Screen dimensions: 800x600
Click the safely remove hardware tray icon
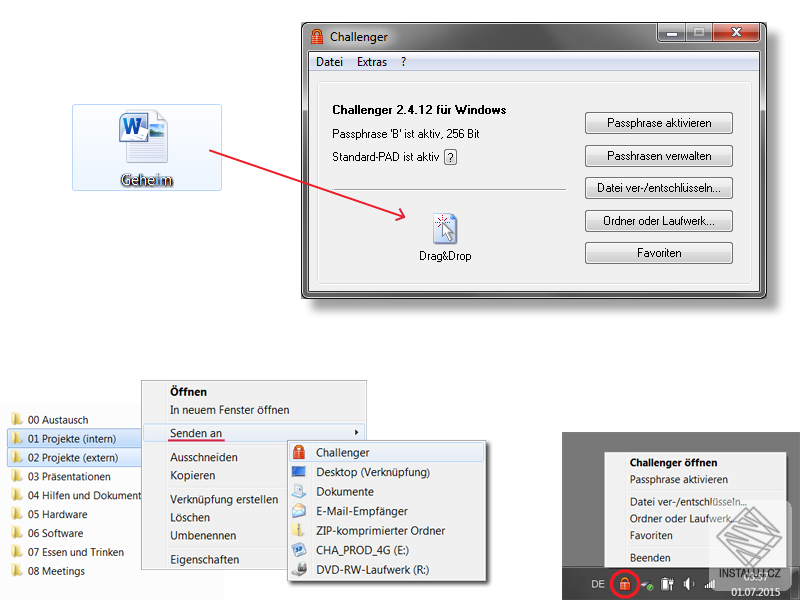[647, 585]
